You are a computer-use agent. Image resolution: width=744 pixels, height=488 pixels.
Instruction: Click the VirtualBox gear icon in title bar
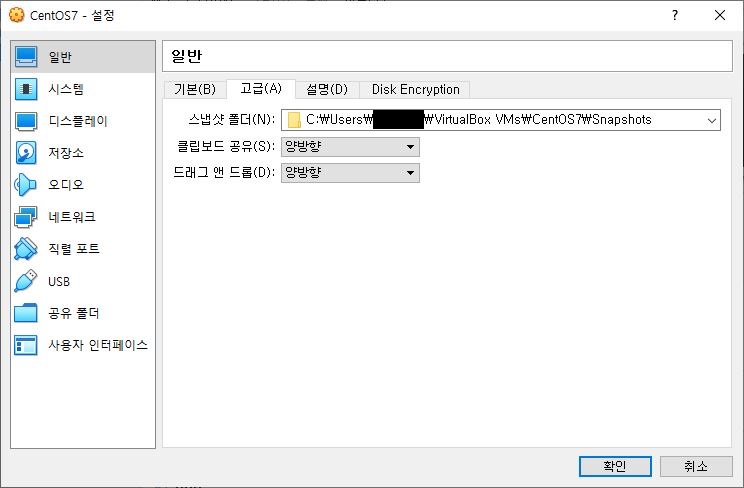[16, 15]
